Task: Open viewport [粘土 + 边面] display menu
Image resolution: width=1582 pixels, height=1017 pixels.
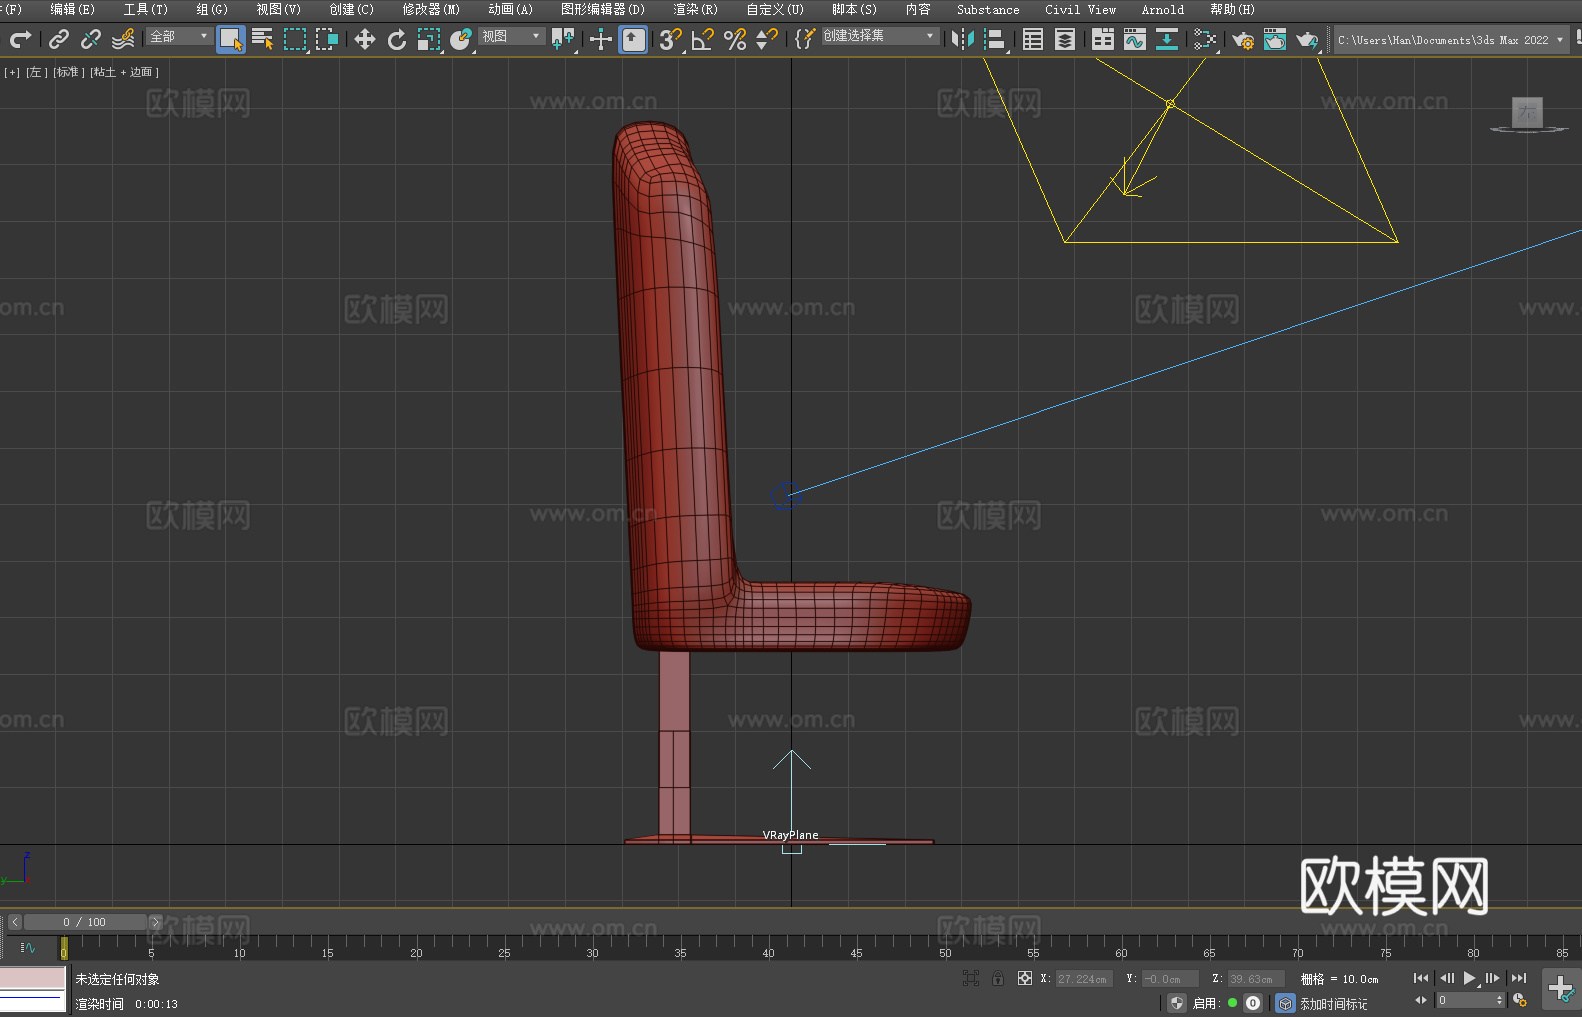Action: tap(125, 72)
